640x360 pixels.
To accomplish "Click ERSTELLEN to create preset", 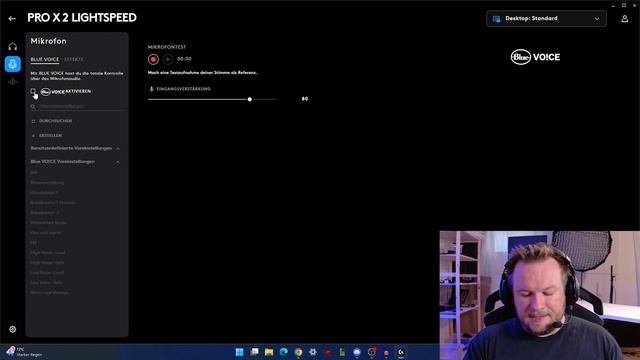I will click(x=51, y=136).
